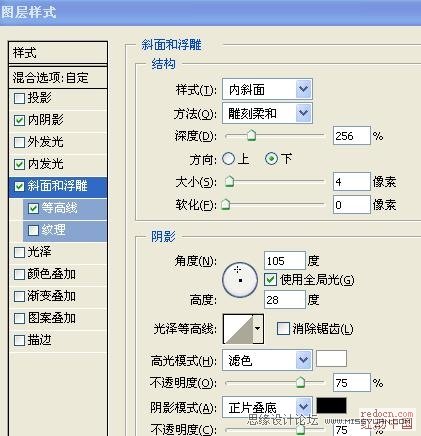Open the 样式 内斜面 dropdown

(267, 89)
